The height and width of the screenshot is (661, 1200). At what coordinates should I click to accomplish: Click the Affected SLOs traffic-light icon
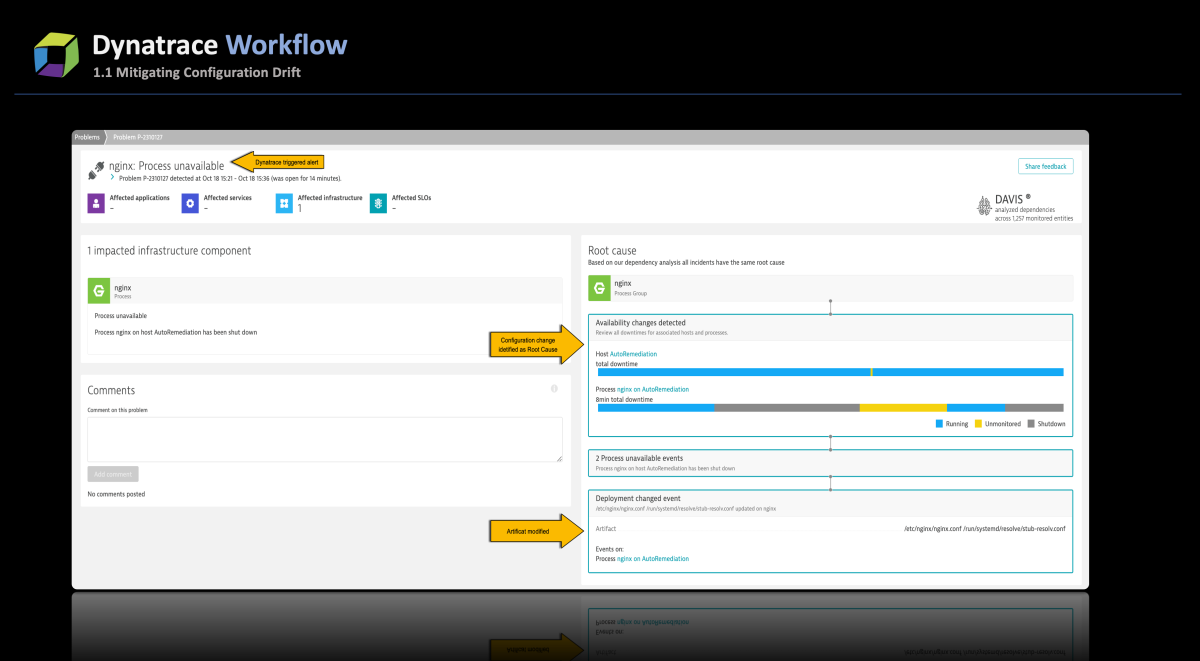(x=378, y=203)
